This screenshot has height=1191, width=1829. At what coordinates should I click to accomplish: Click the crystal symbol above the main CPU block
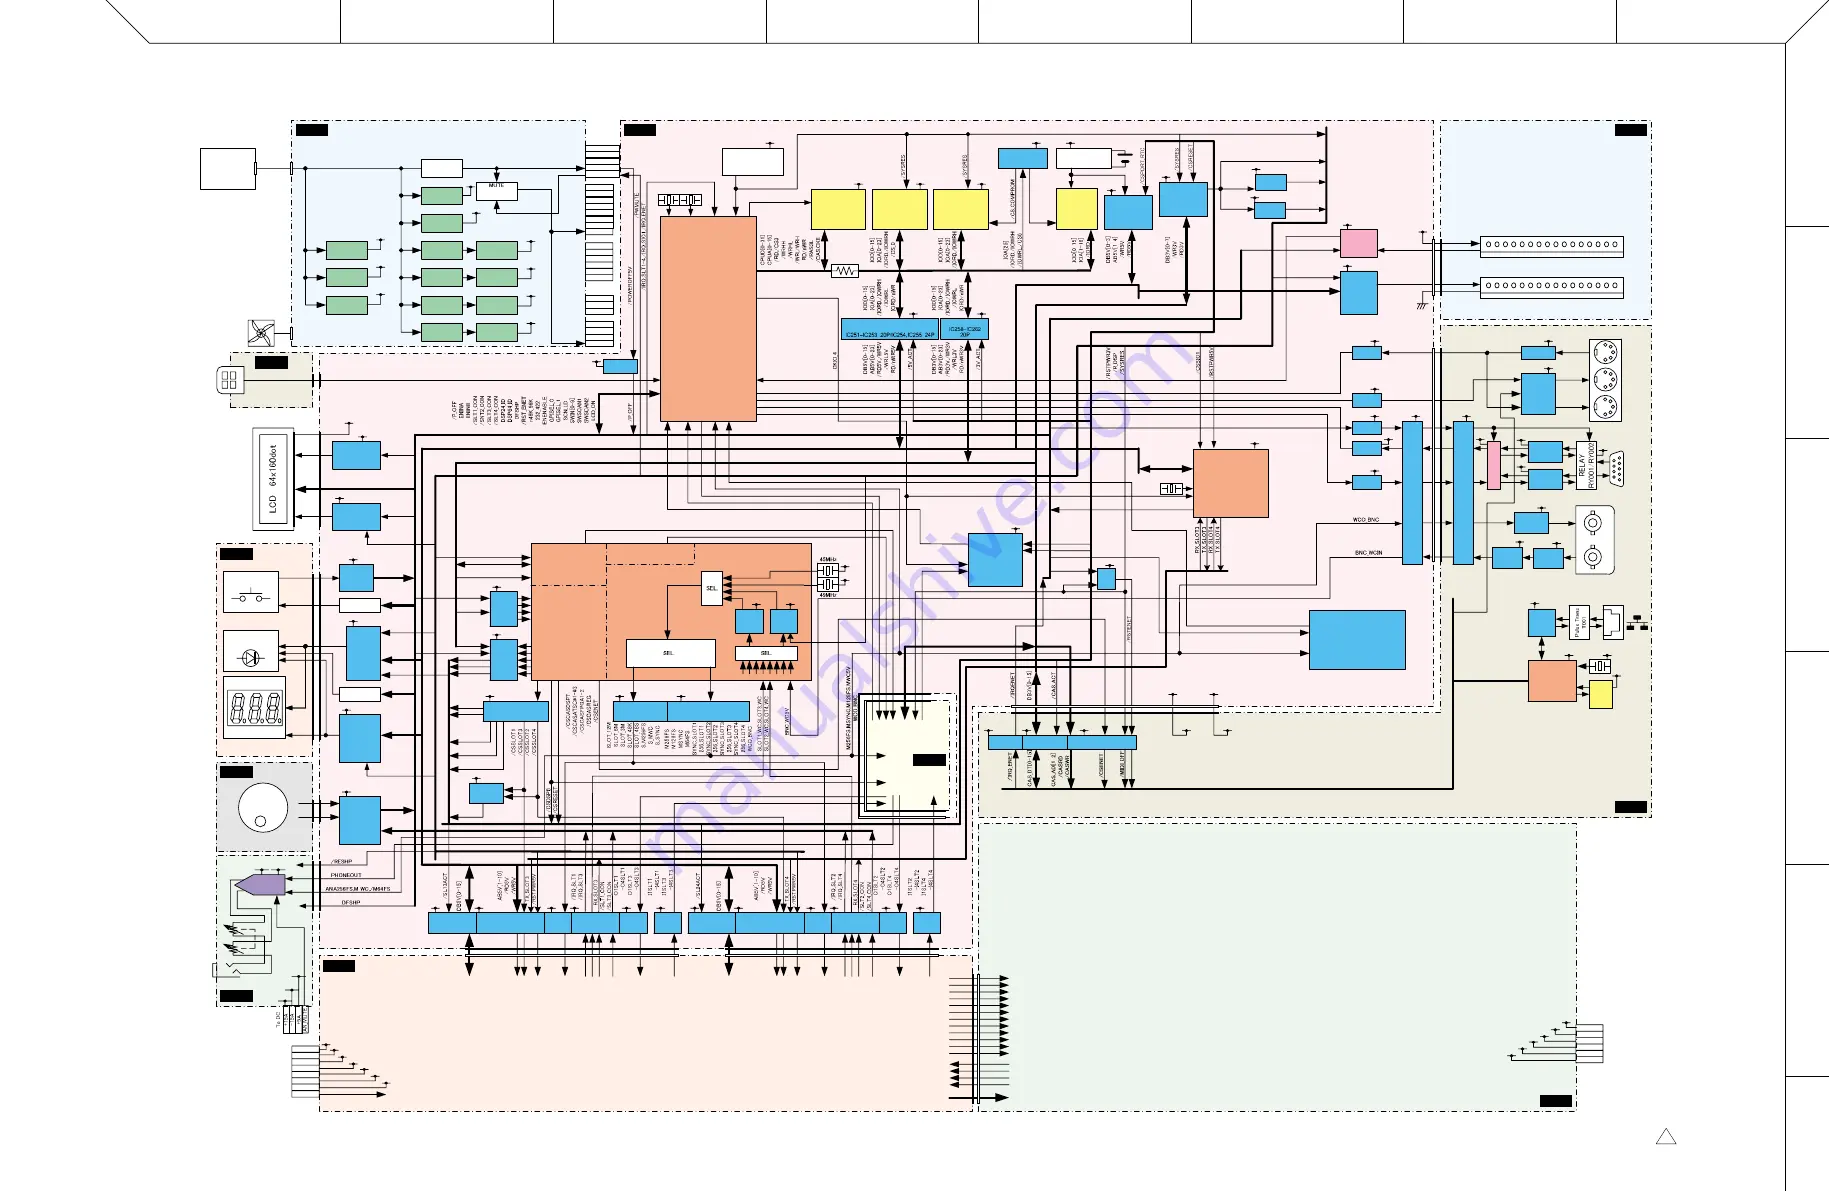pos(680,201)
